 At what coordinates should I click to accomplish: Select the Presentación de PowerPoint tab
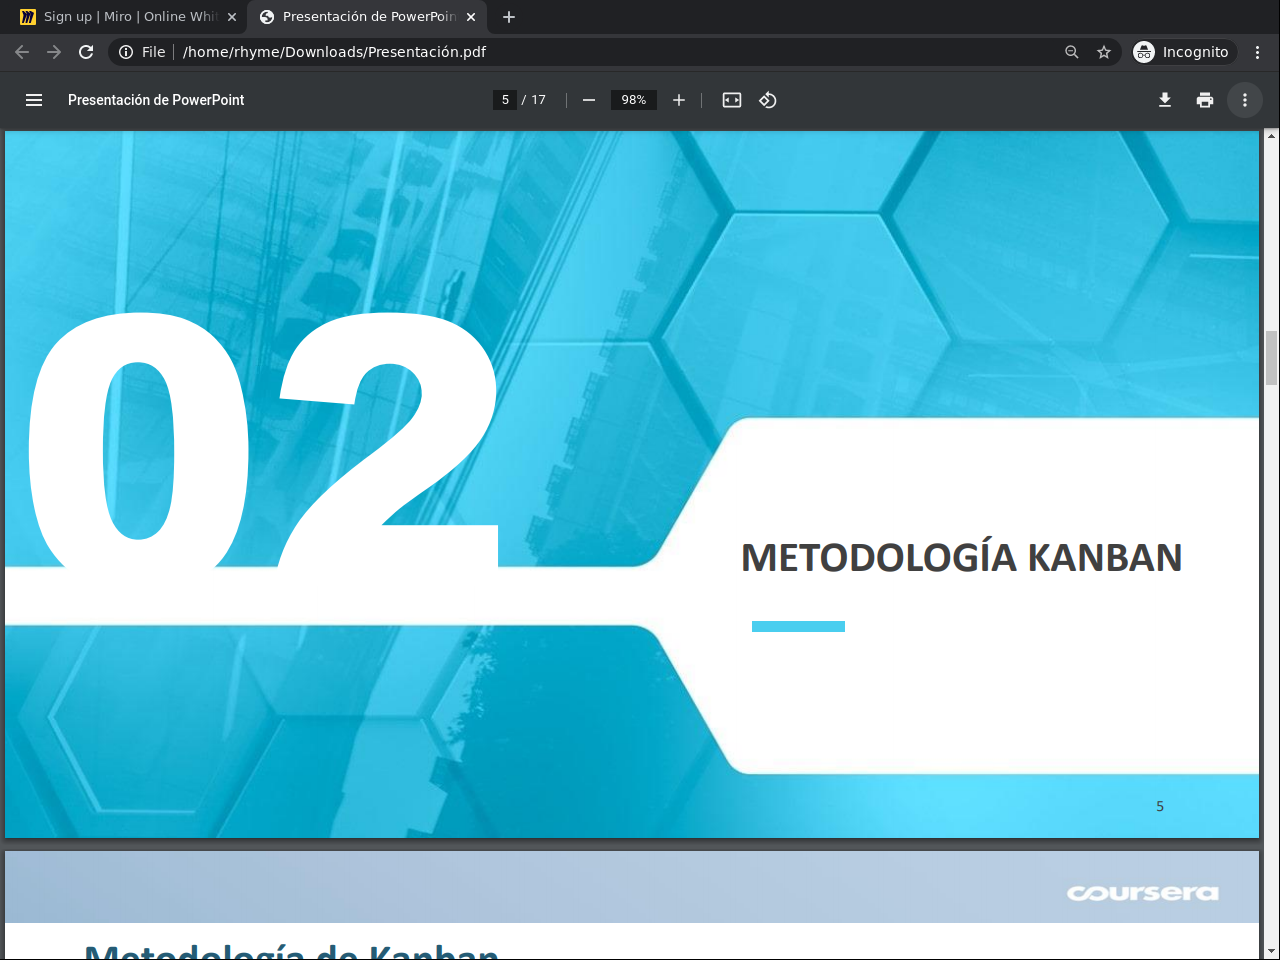[x=368, y=17]
